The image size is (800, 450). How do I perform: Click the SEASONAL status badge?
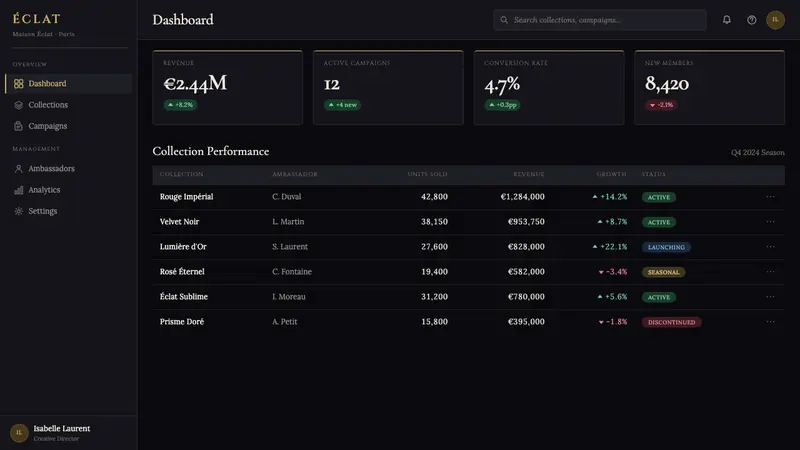(x=663, y=272)
